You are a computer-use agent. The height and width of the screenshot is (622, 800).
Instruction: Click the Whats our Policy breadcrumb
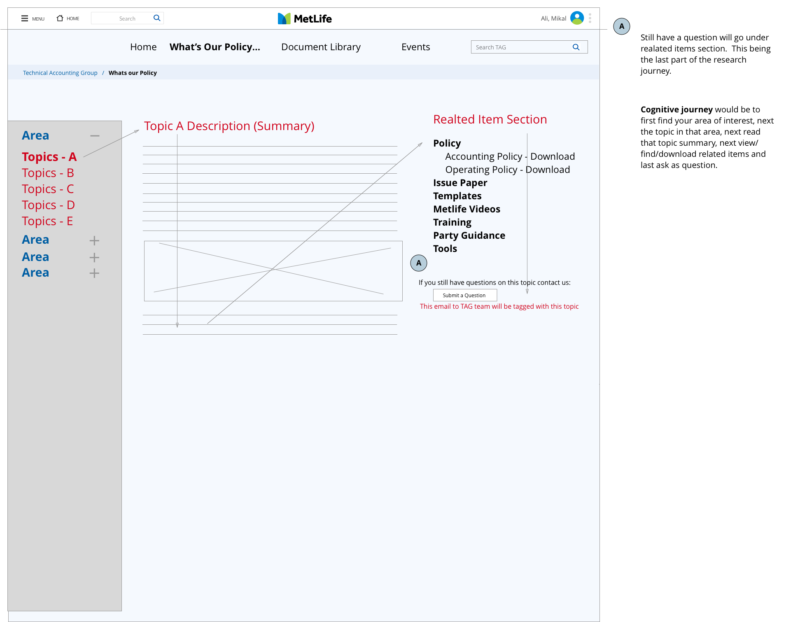133,73
